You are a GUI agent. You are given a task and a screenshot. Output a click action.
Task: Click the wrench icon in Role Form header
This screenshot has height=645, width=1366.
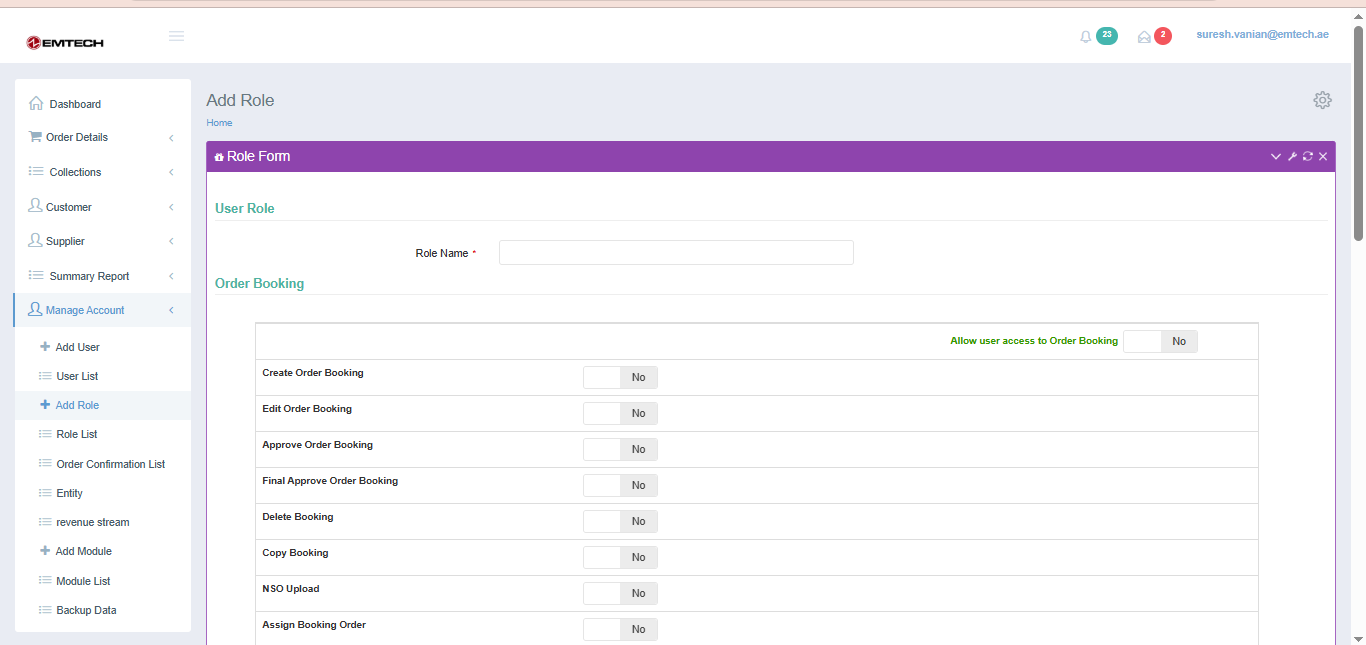pos(1292,157)
